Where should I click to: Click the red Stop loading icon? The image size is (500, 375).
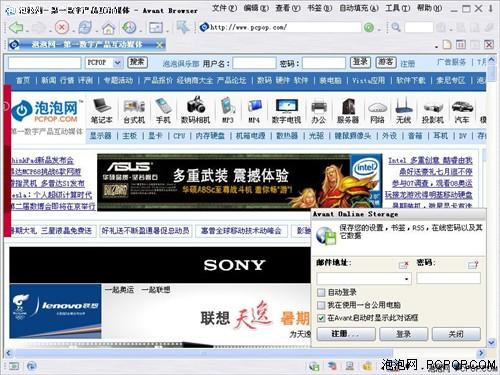pyautogui.click(x=62, y=27)
